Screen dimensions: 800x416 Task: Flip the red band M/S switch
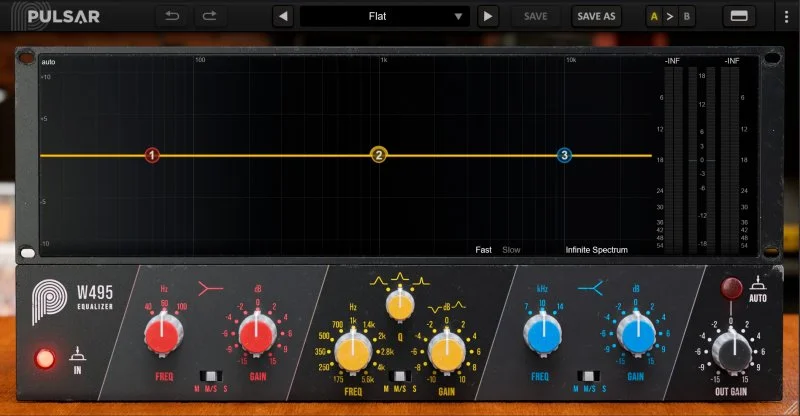(211, 377)
